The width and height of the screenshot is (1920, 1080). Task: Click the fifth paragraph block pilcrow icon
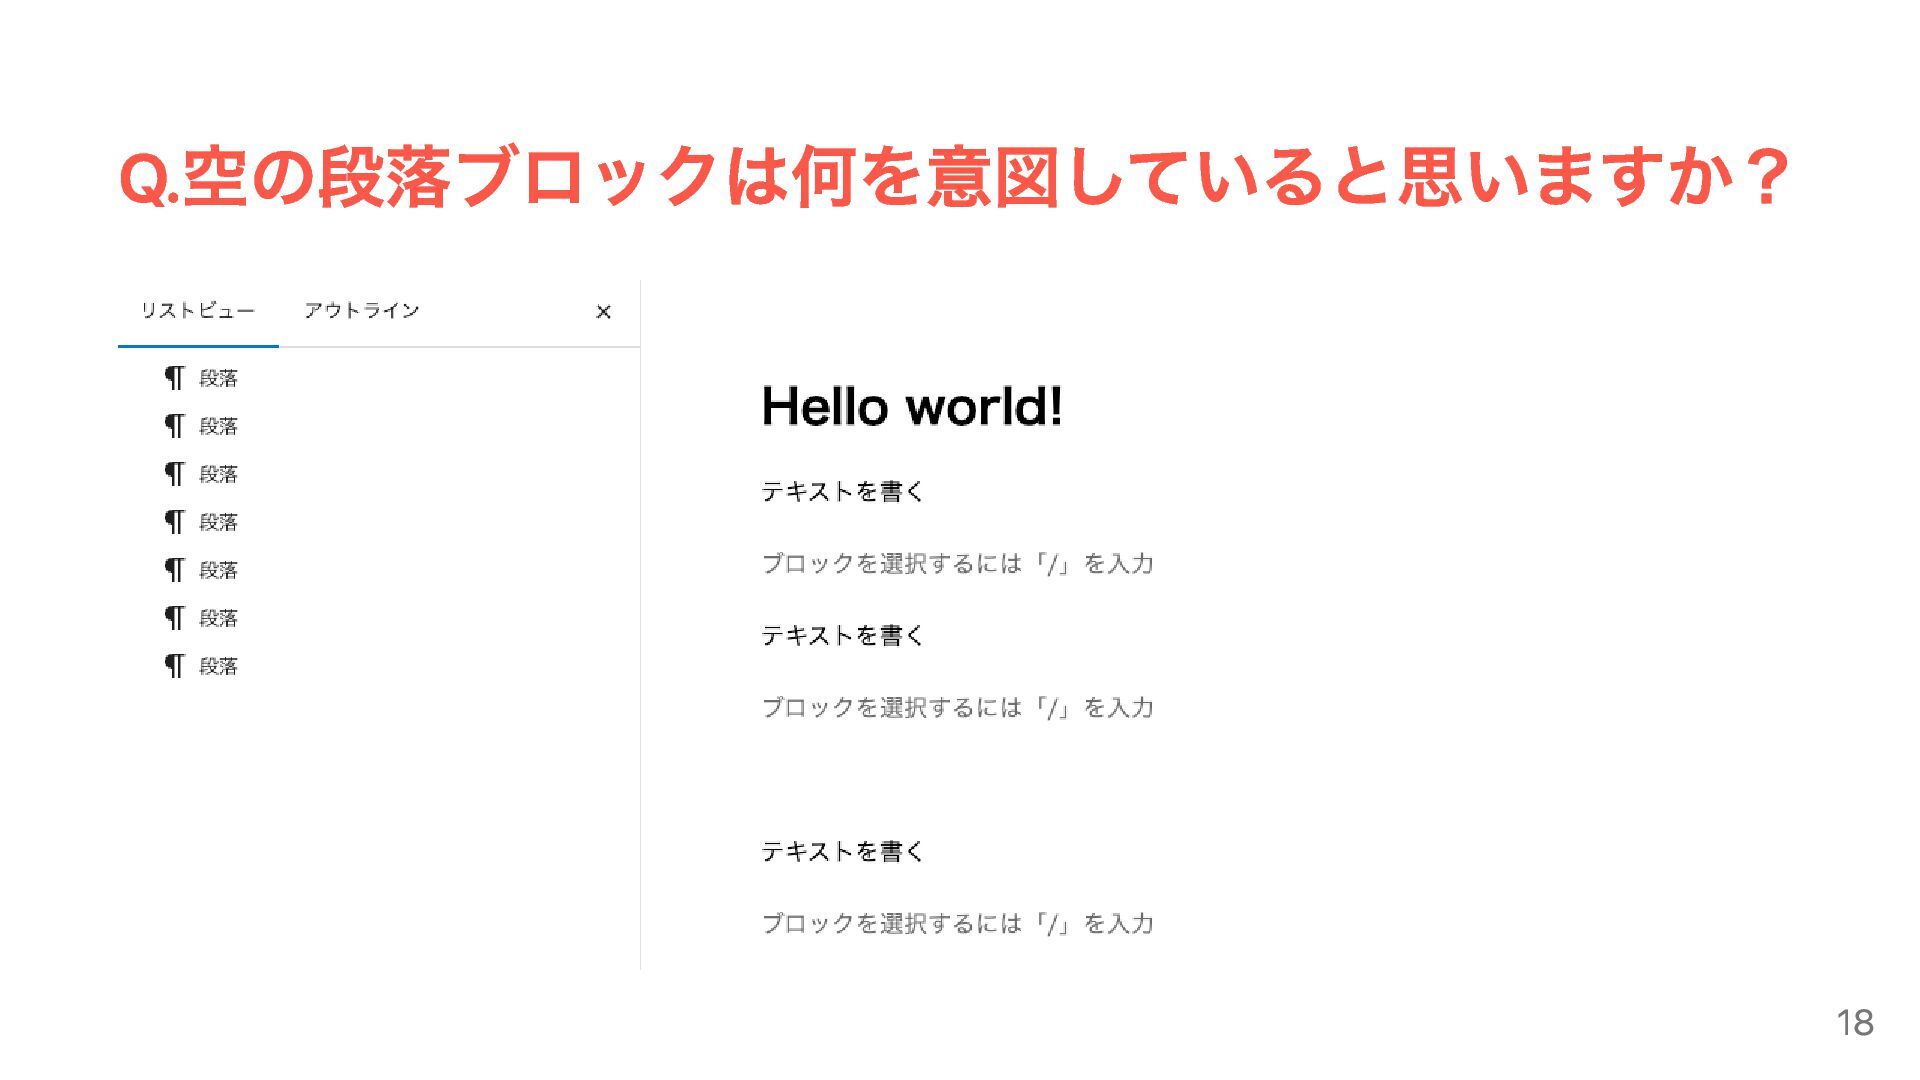pos(175,570)
